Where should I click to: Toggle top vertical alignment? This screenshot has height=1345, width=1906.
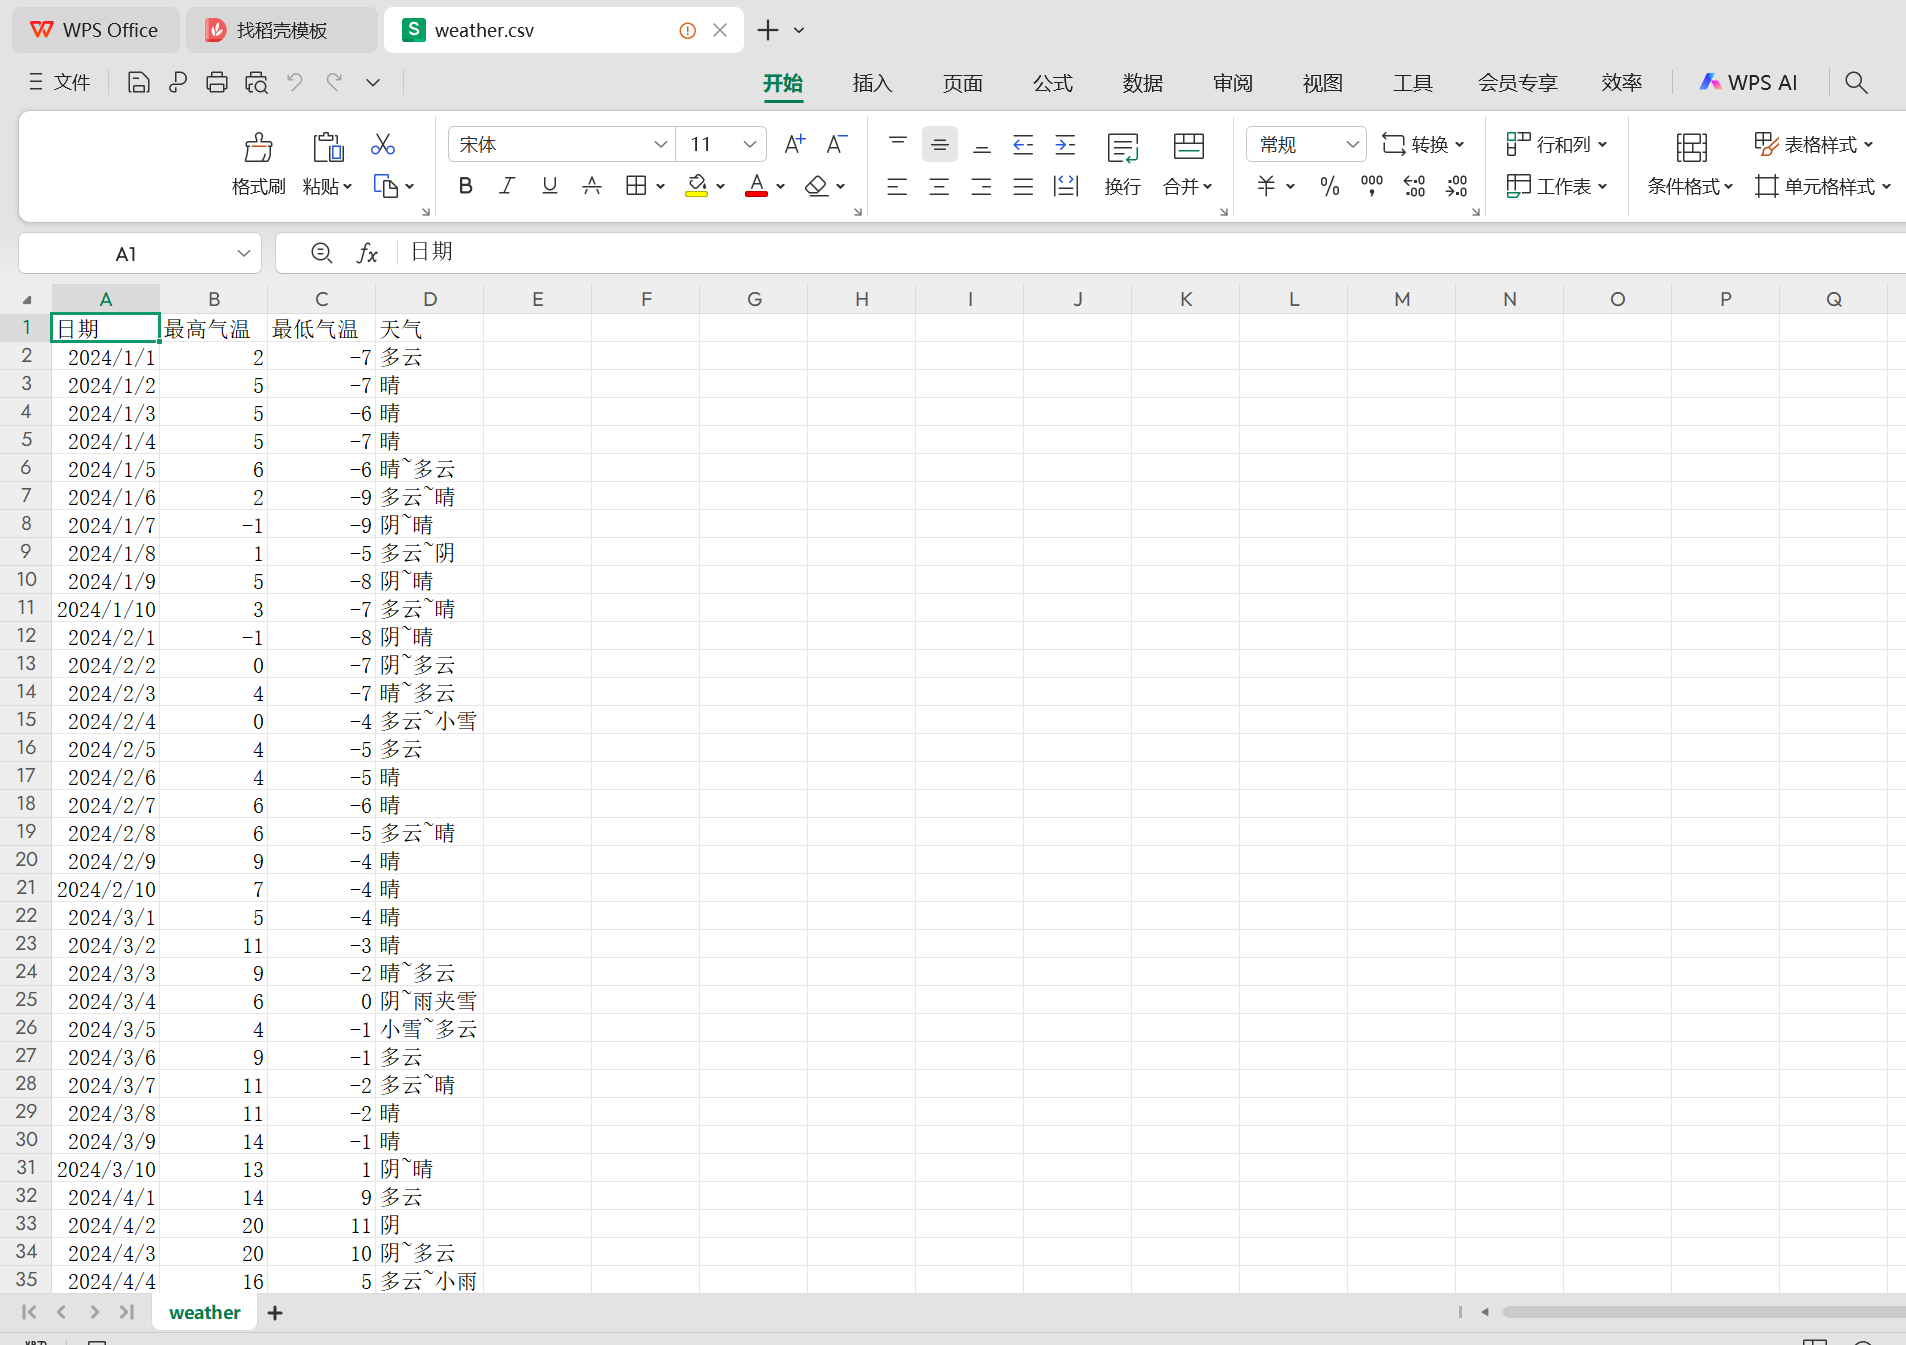pos(897,145)
